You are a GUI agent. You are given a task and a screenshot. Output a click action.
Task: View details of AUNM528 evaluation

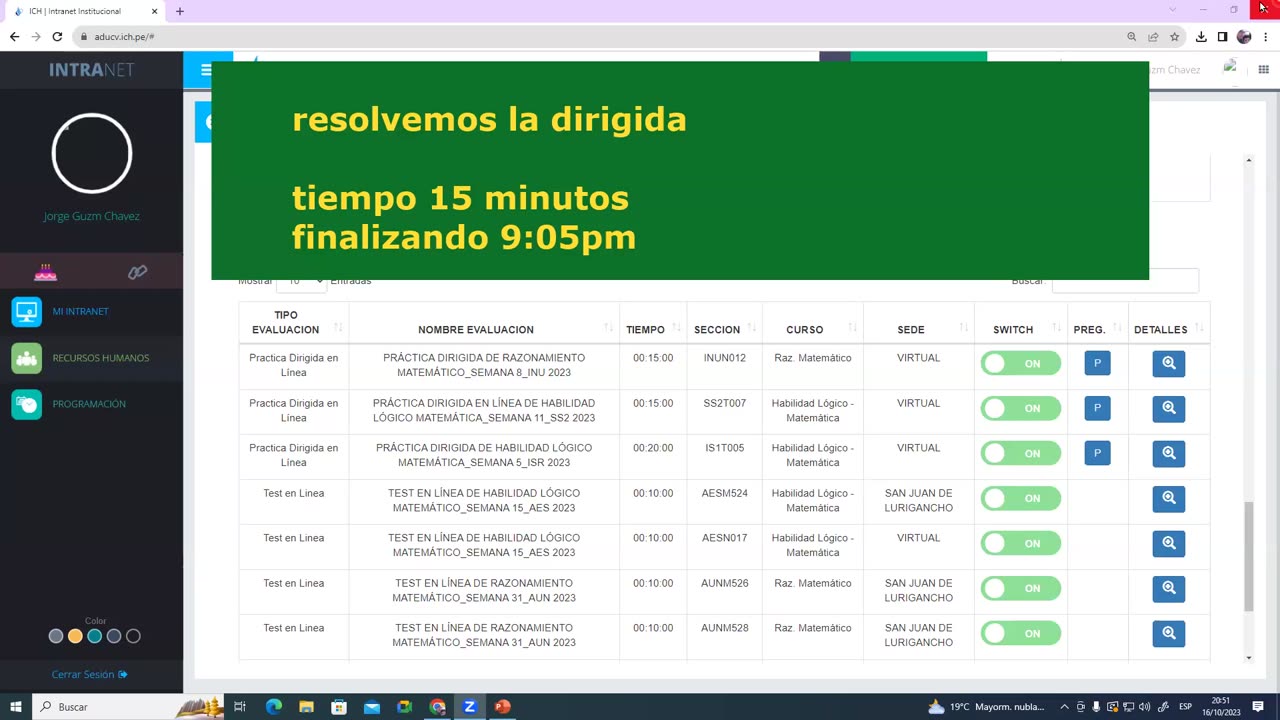tap(1168, 633)
